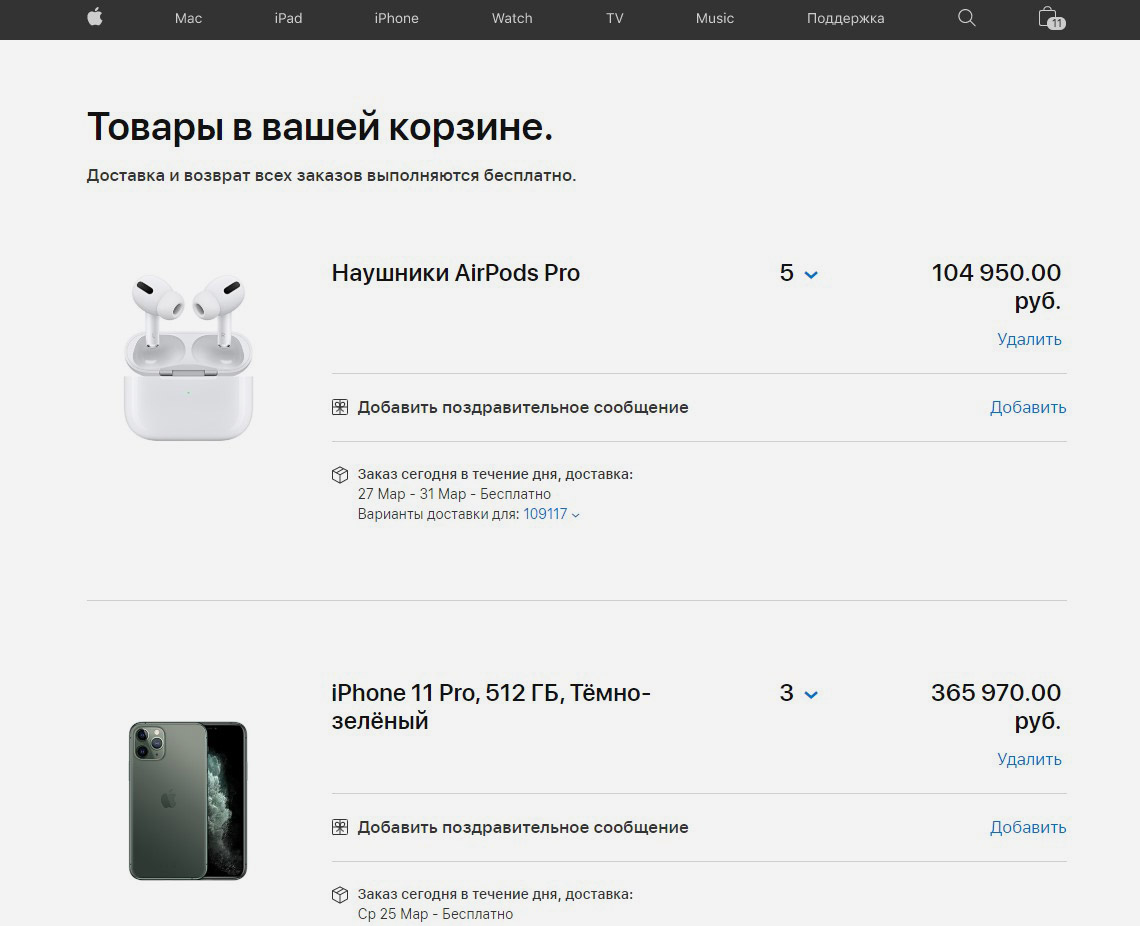
Task: Click the gift icon for iPhone 11 Pro
Action: pyautogui.click(x=340, y=827)
